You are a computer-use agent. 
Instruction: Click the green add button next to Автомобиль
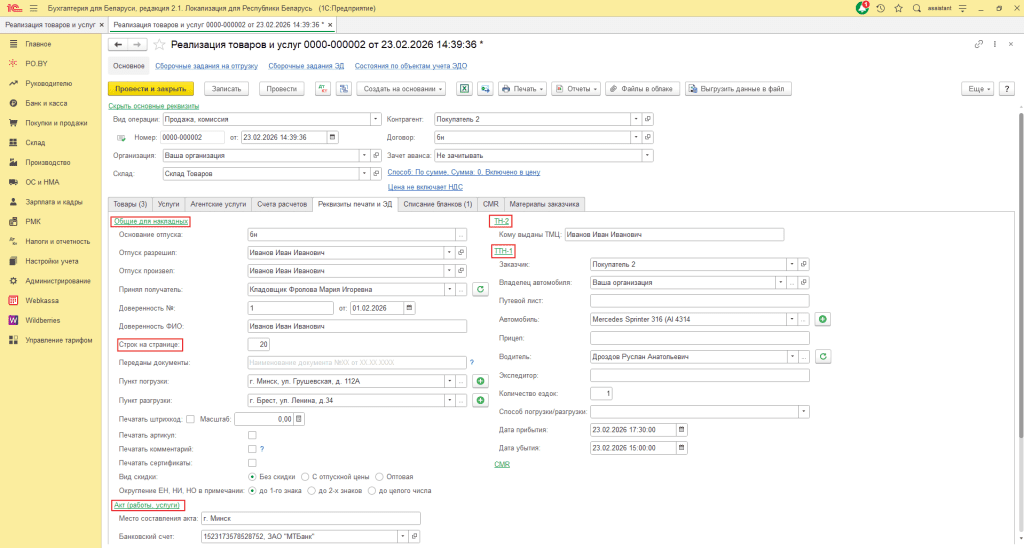823,319
